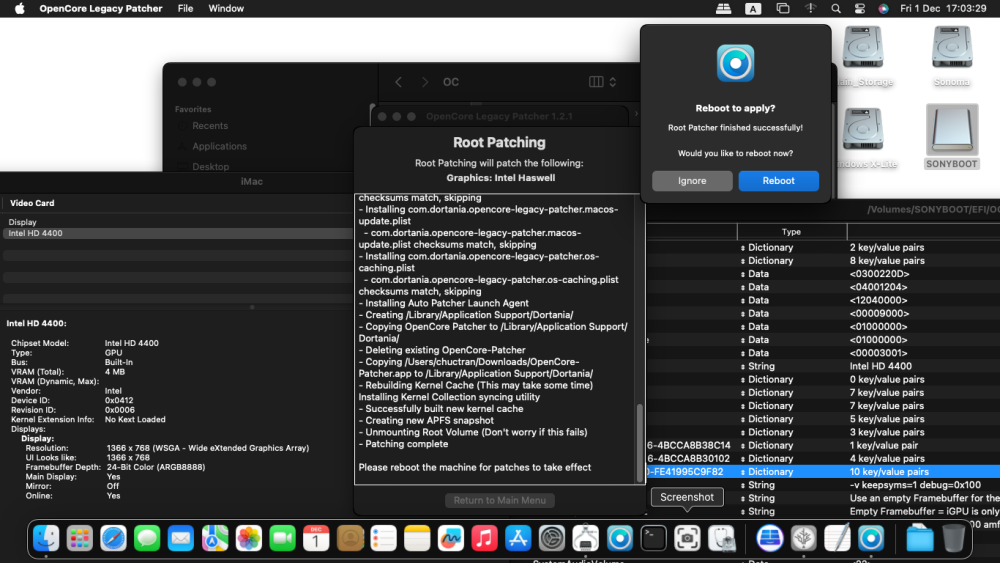This screenshot has height=563, width=1000.
Task: Open the Window menu
Action: pos(226,8)
